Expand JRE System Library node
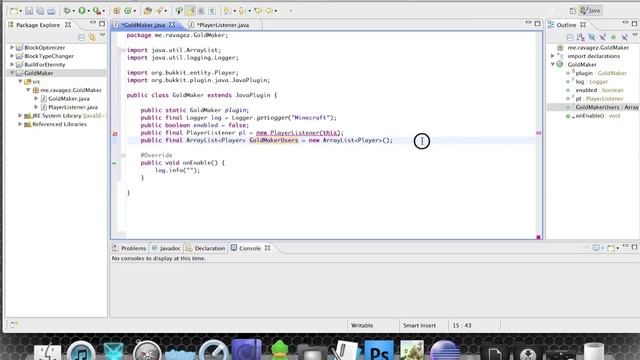This screenshot has height=360, width=640. click(x=20, y=116)
